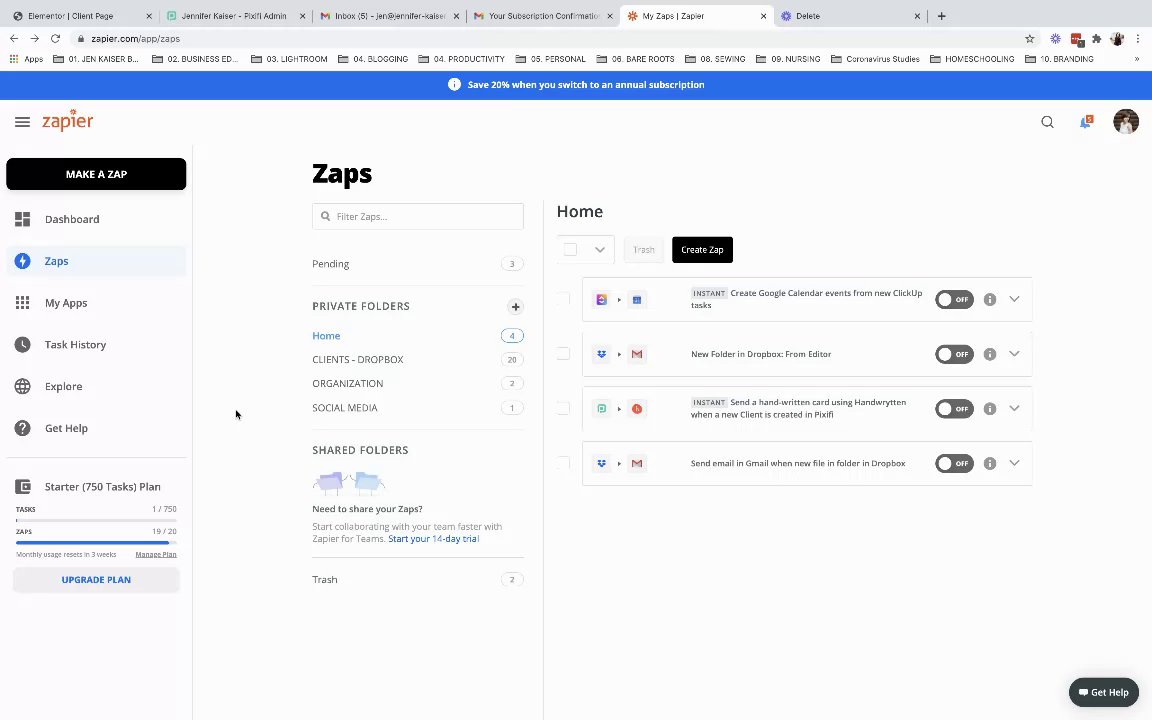This screenshot has height=720, width=1152.
Task: Click the Zaps usage progress bar
Action: pyautogui.click(x=96, y=542)
